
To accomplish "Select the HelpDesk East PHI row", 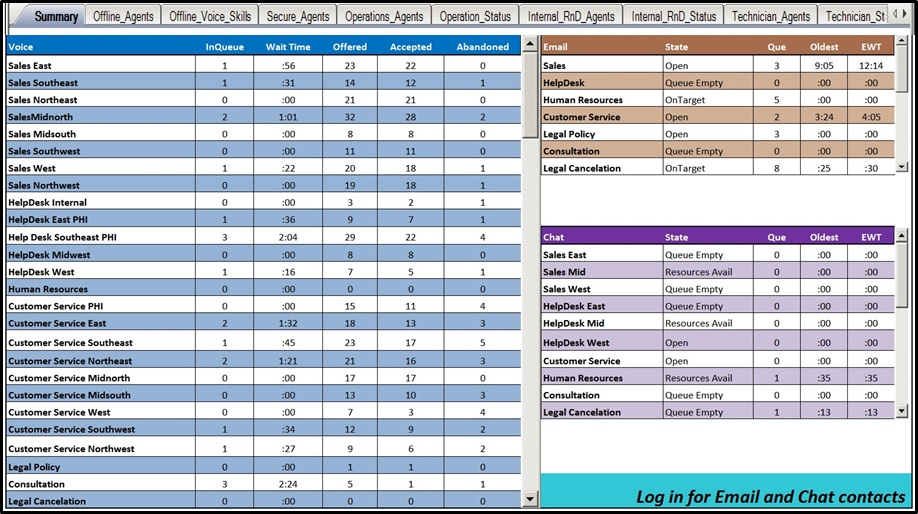I will click(263, 220).
